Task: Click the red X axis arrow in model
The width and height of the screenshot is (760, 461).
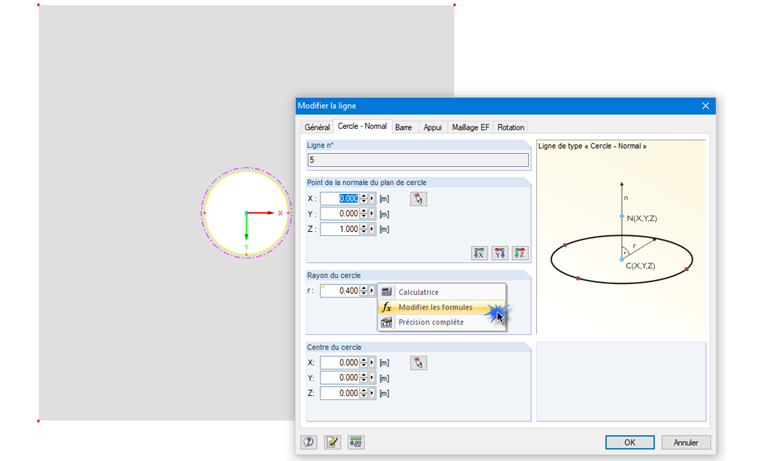Action: pyautogui.click(x=261, y=213)
